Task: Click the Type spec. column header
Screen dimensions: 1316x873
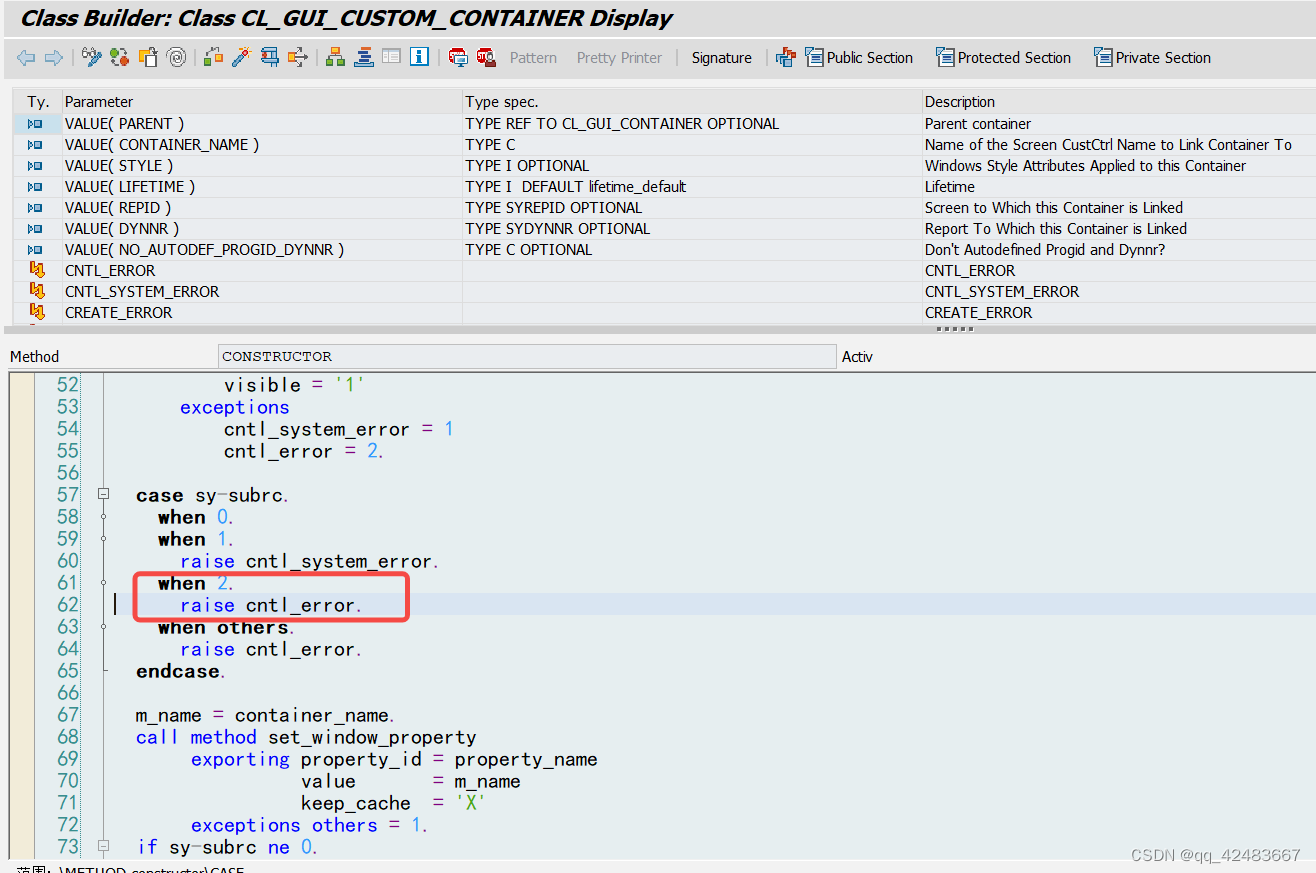Action: 692,102
